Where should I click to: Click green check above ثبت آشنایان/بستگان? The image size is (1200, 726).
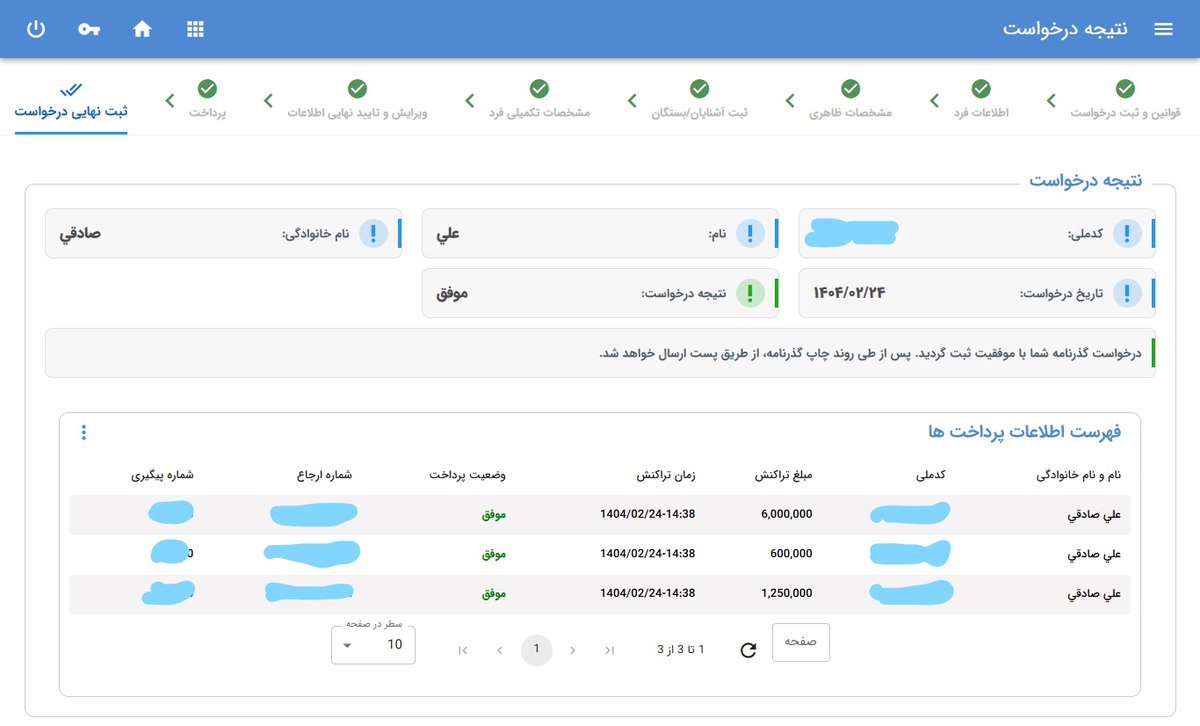(700, 89)
